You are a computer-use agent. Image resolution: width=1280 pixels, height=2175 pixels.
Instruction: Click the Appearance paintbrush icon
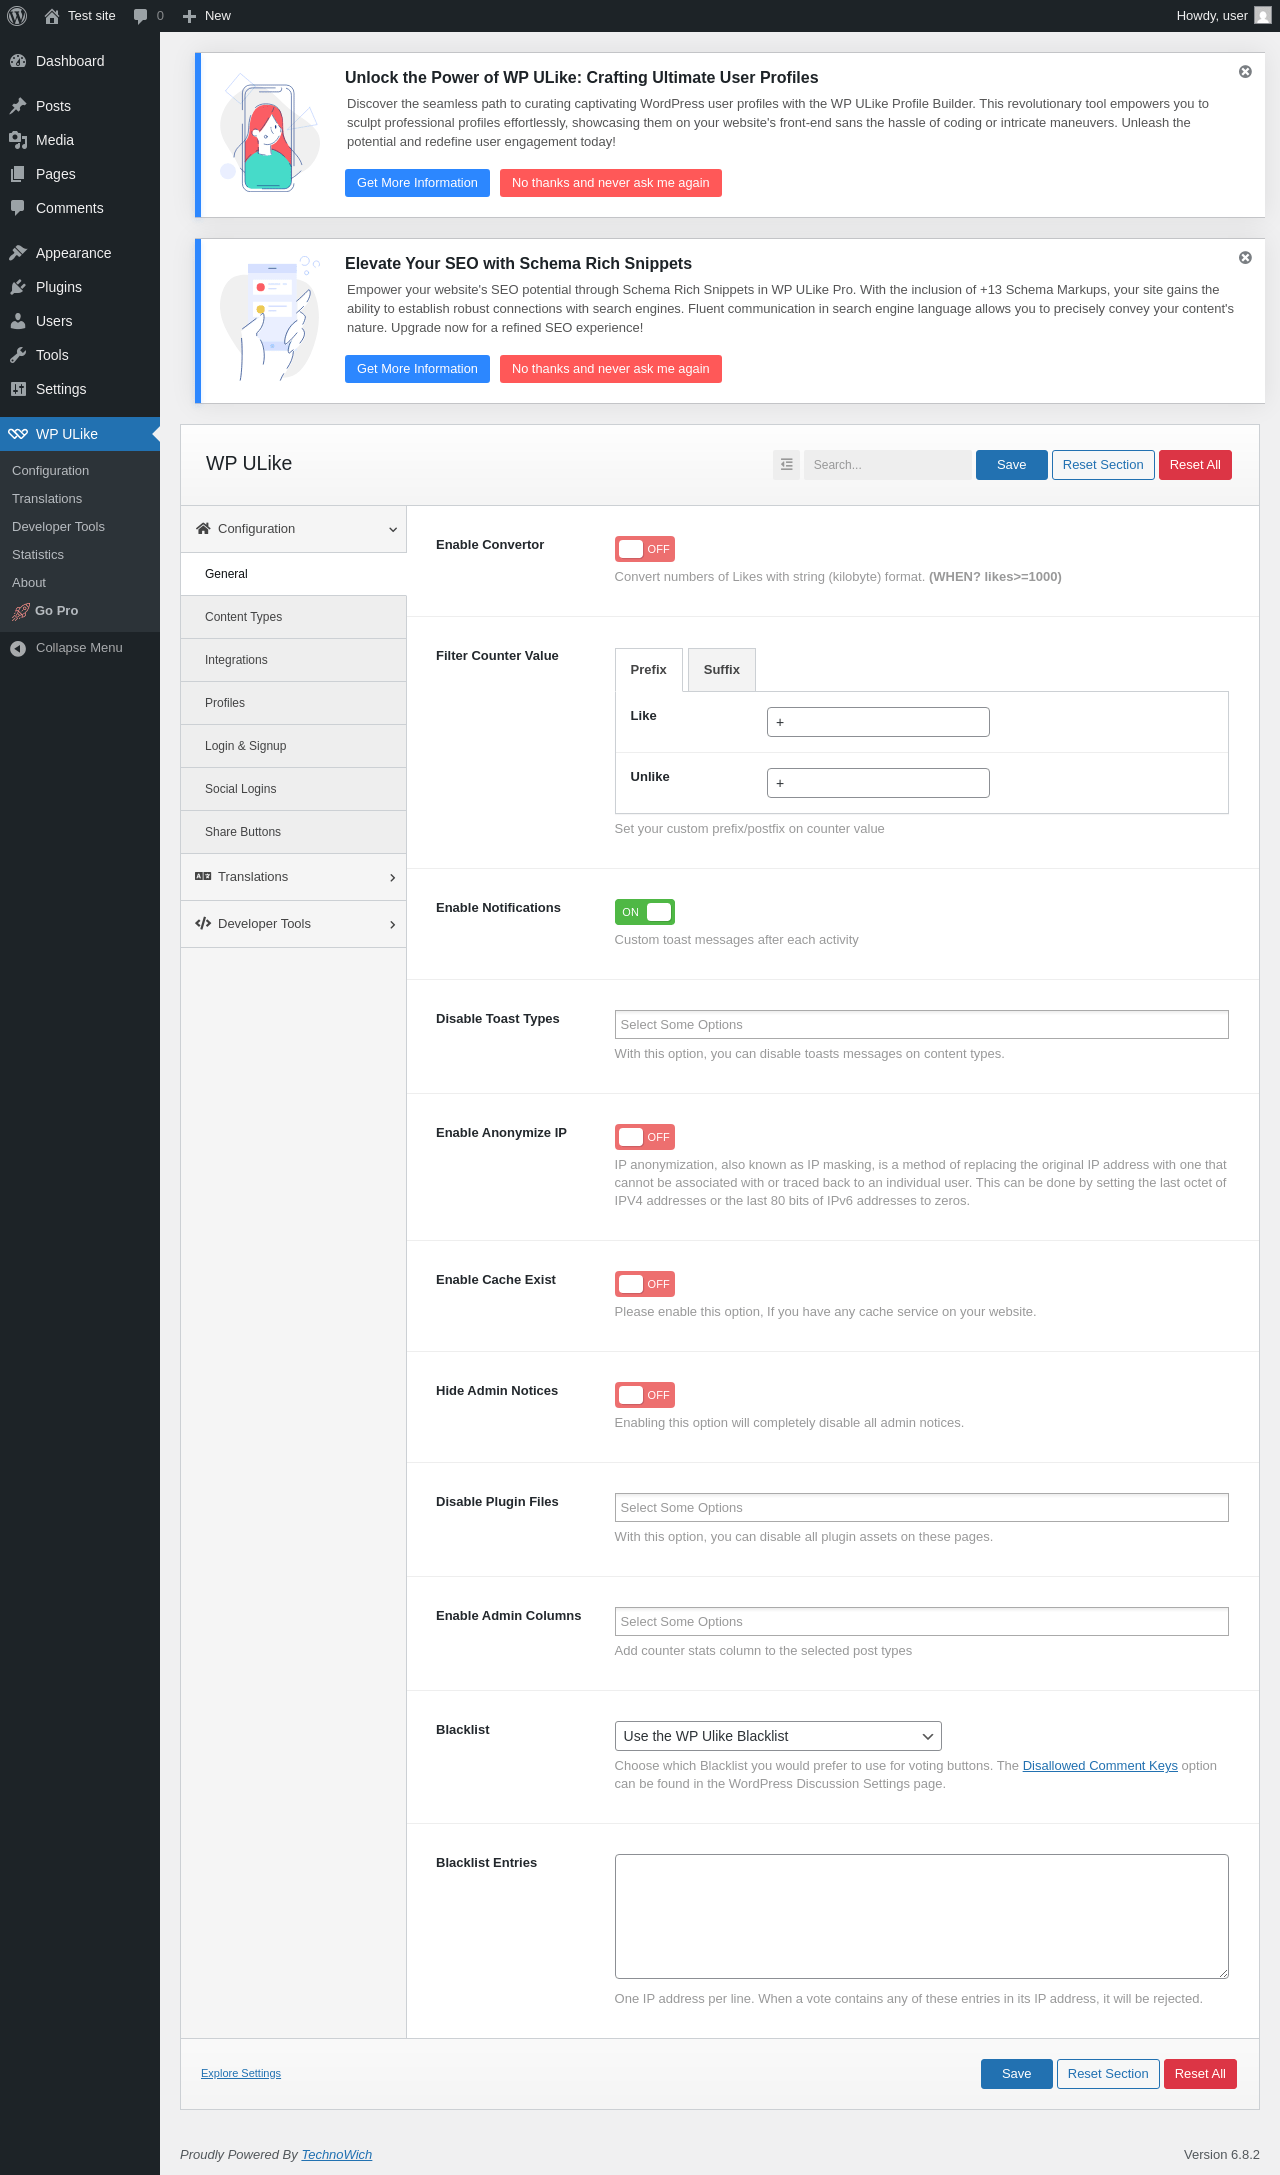click(x=18, y=253)
